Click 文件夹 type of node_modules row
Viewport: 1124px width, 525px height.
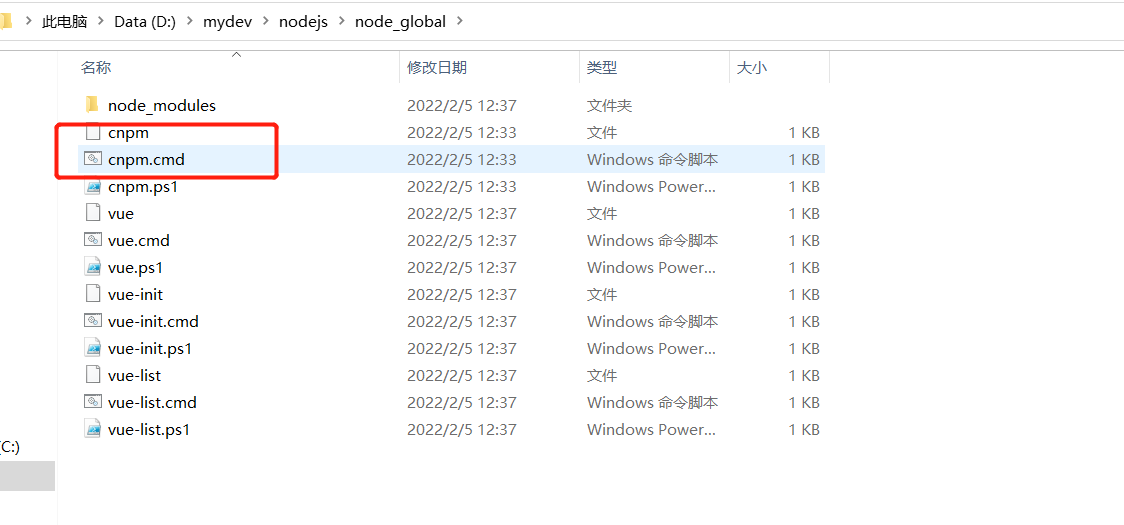(609, 105)
